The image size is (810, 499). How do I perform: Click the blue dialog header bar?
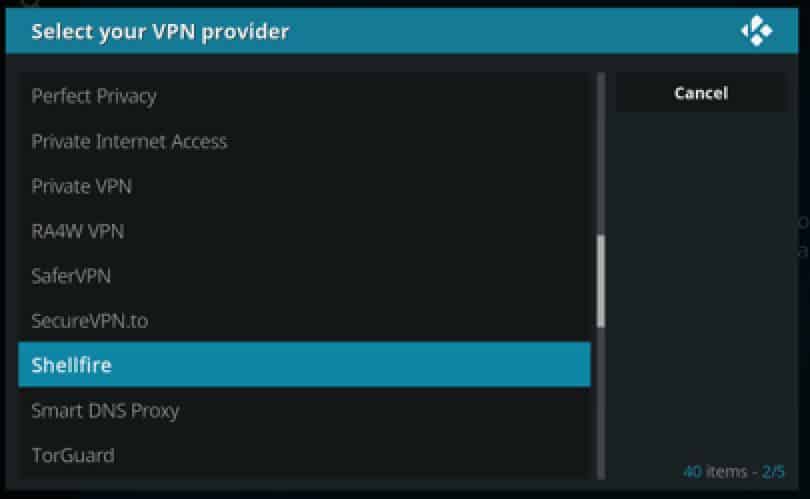click(x=402, y=31)
